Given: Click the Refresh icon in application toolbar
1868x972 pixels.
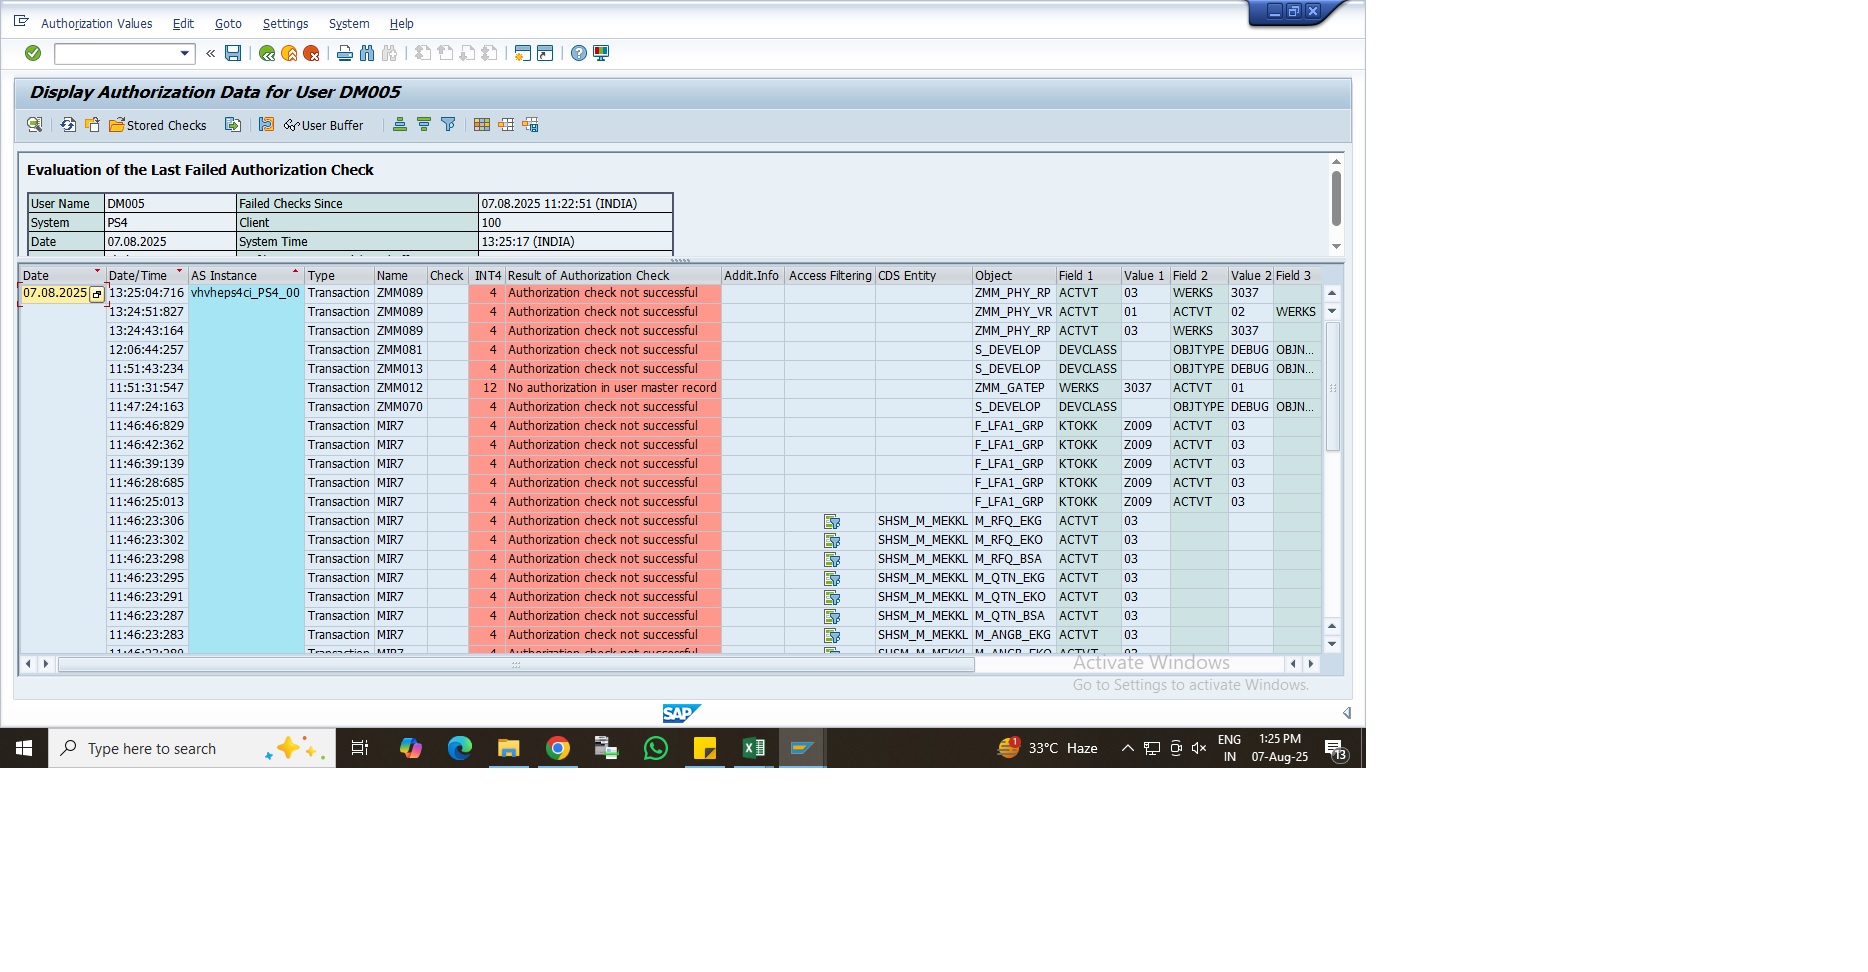Looking at the screenshot, I should tap(68, 125).
